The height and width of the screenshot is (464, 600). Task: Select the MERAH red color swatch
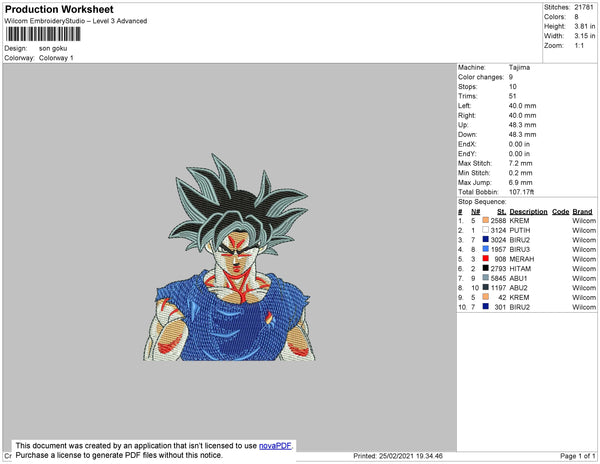(x=486, y=259)
